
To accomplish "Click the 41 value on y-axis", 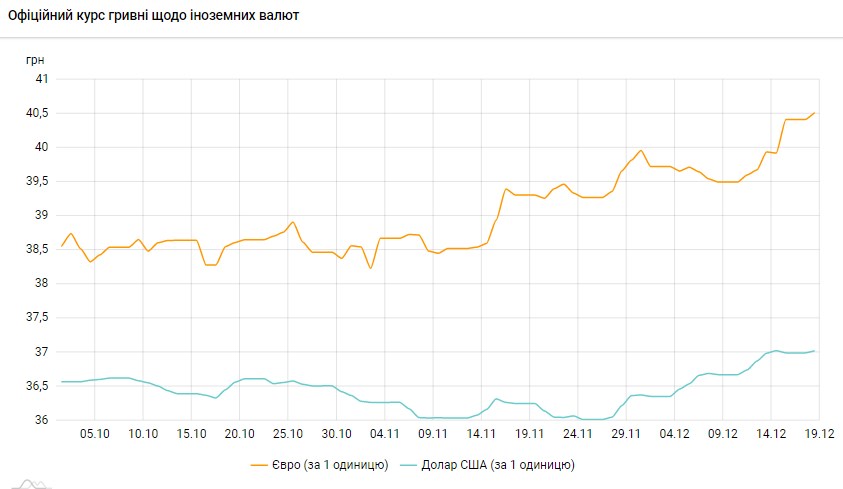I will 41,79.
